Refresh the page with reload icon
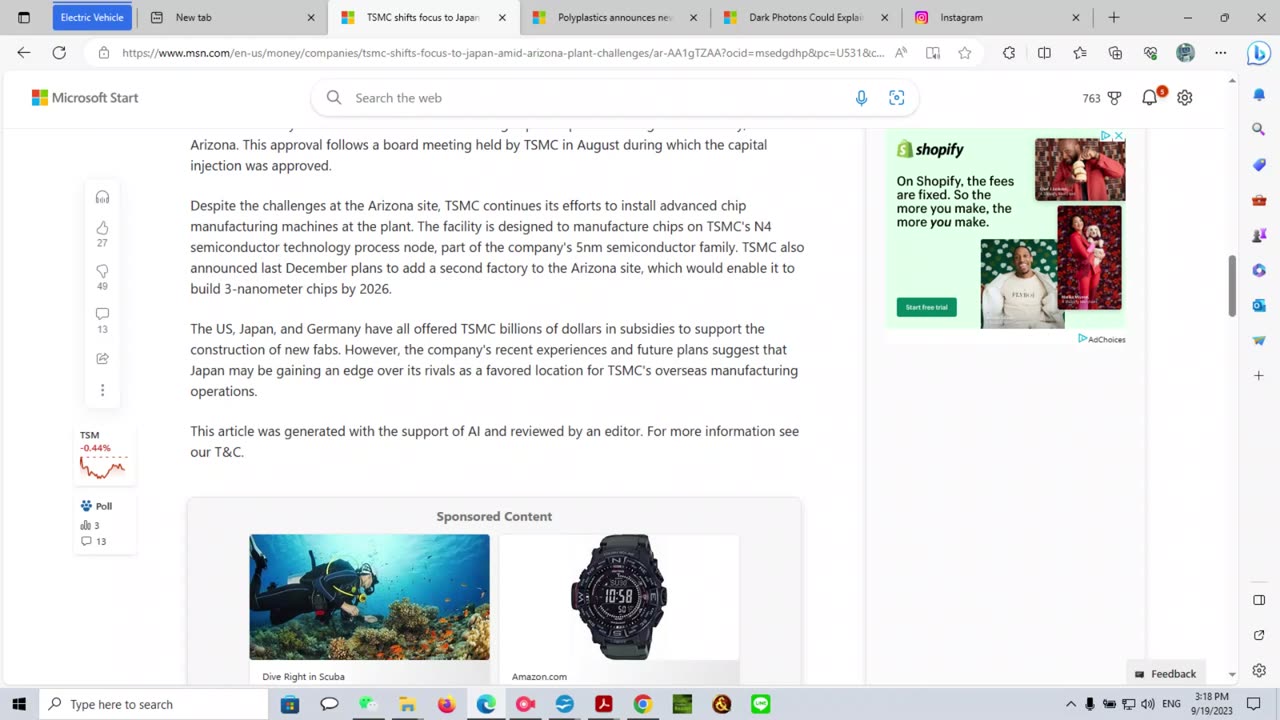 (59, 53)
